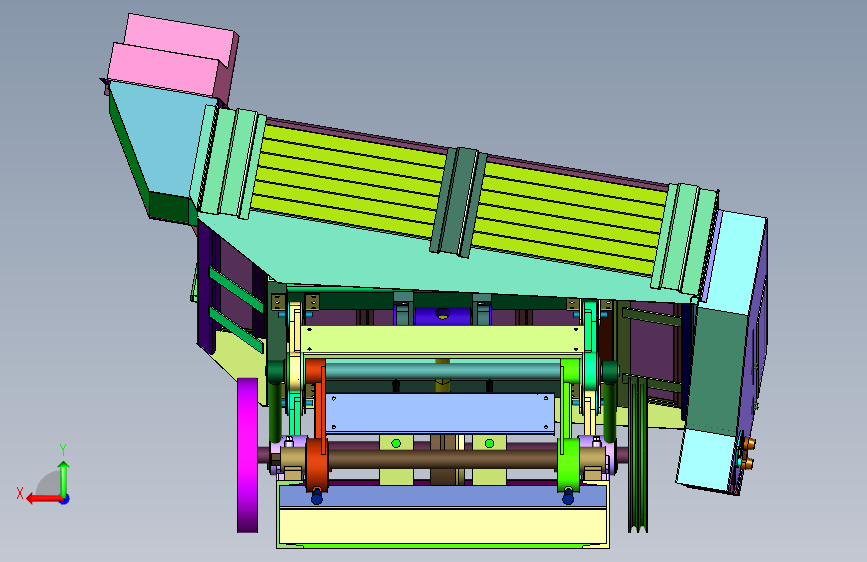This screenshot has width=867, height=562.
Task: Select the blue cylinder under the tray
Action: (x=442, y=316)
